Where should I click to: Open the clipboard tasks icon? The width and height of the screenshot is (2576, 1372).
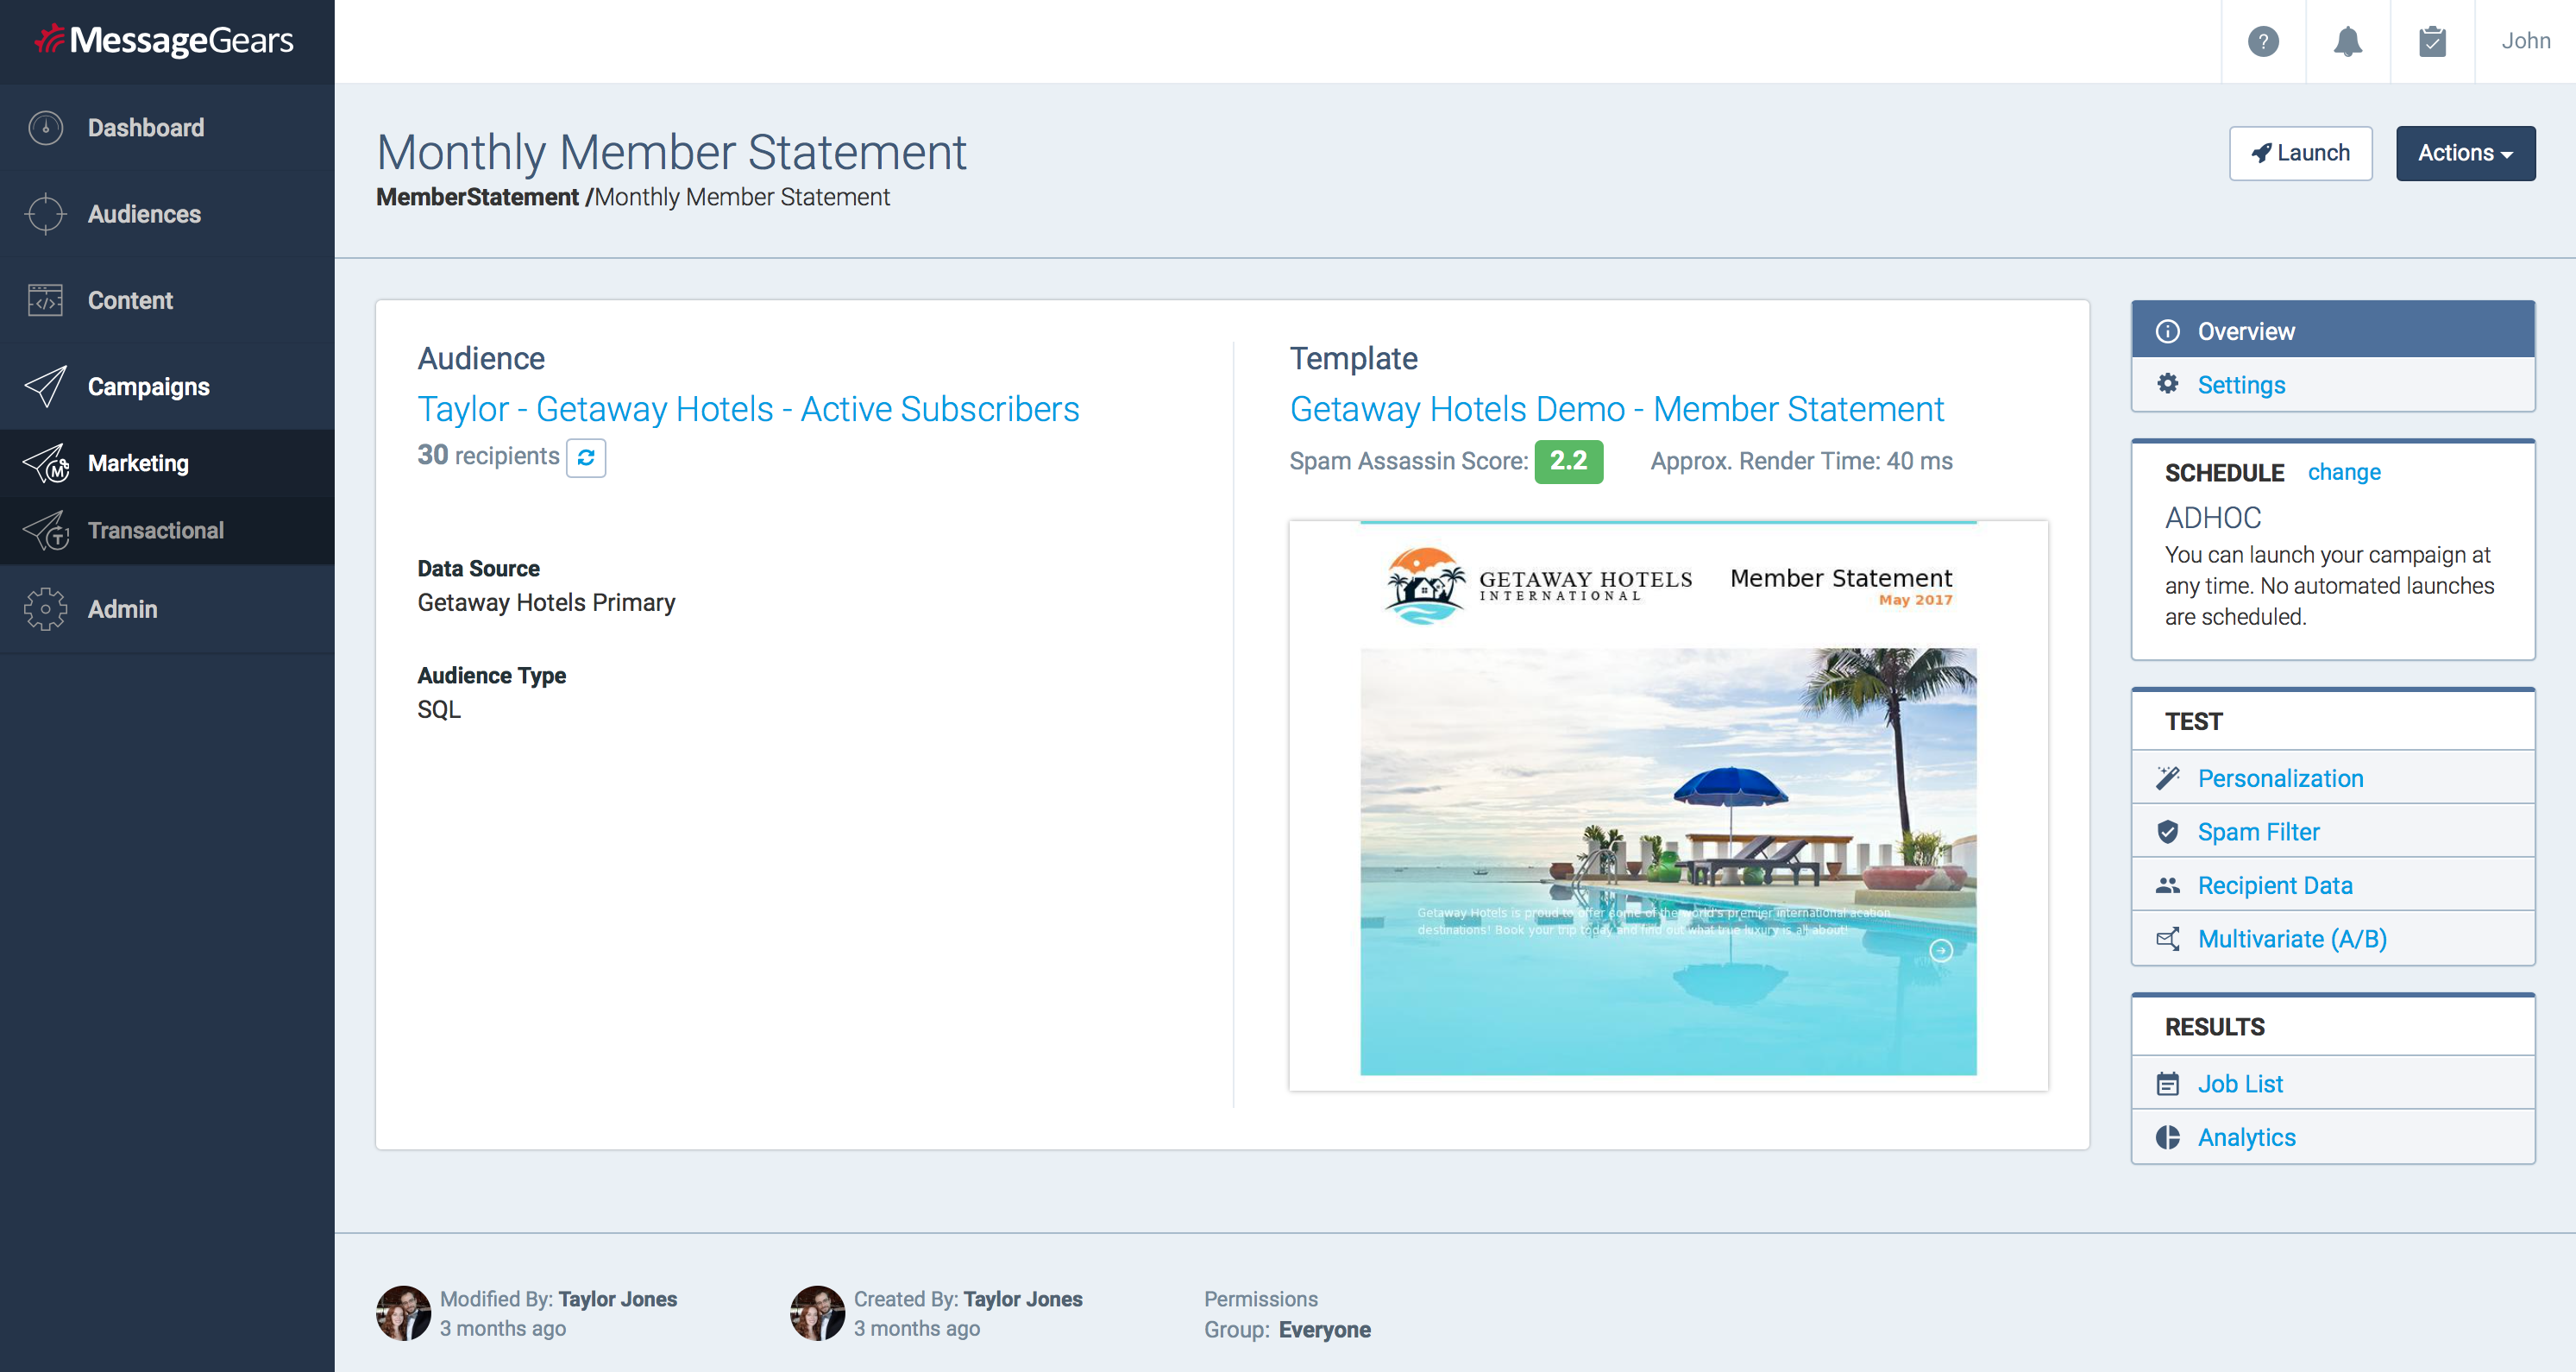(x=2432, y=41)
